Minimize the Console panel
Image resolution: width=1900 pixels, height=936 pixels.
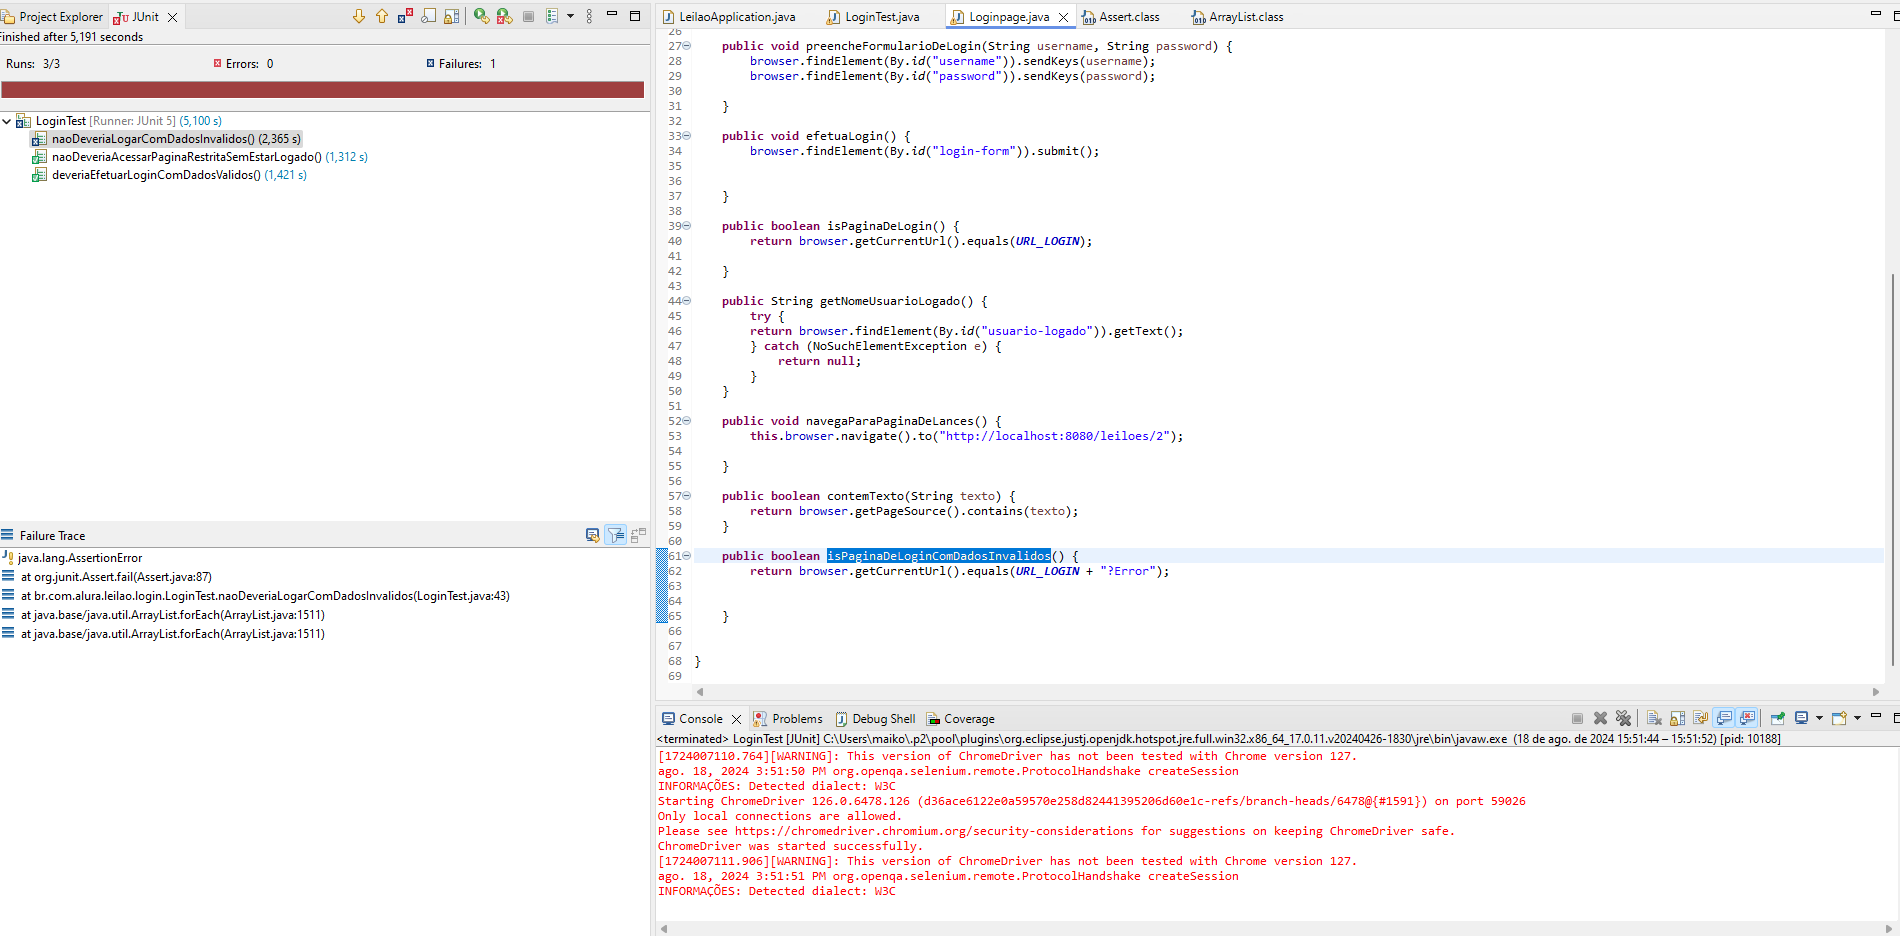point(1876,716)
